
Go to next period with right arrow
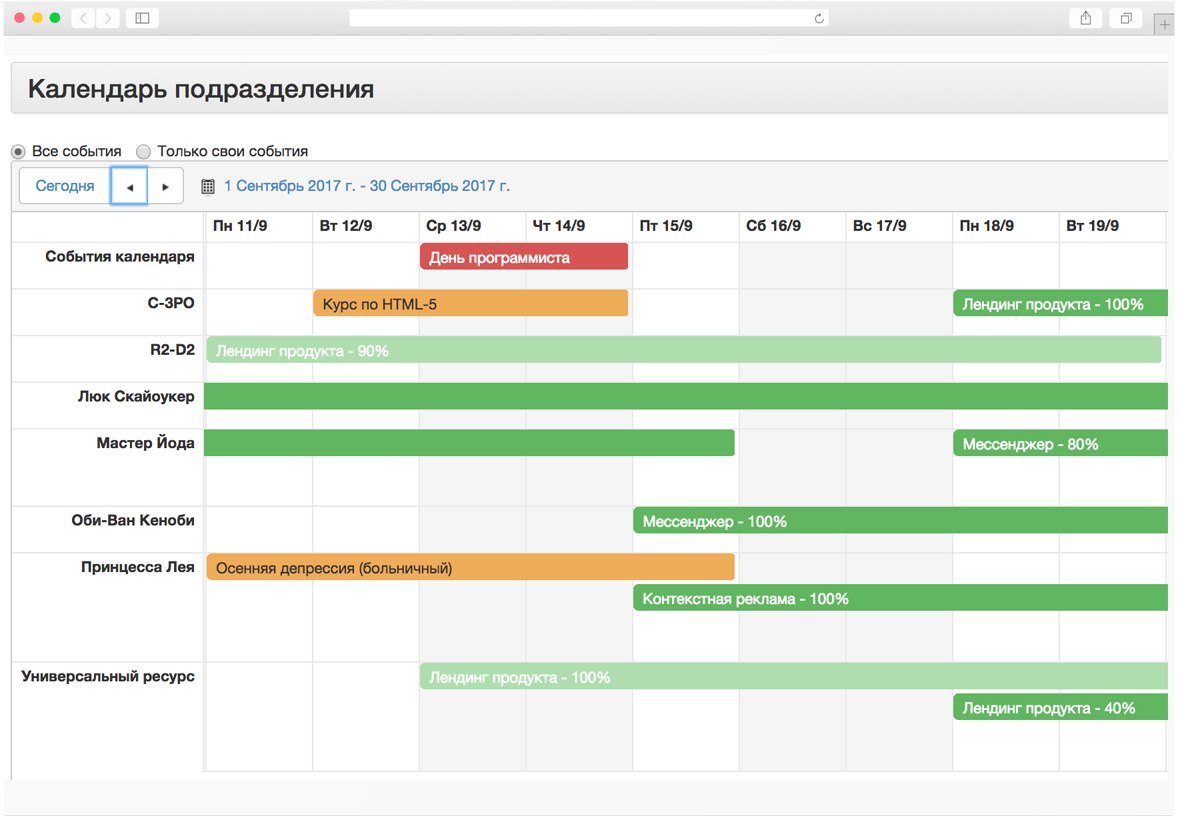click(x=165, y=186)
